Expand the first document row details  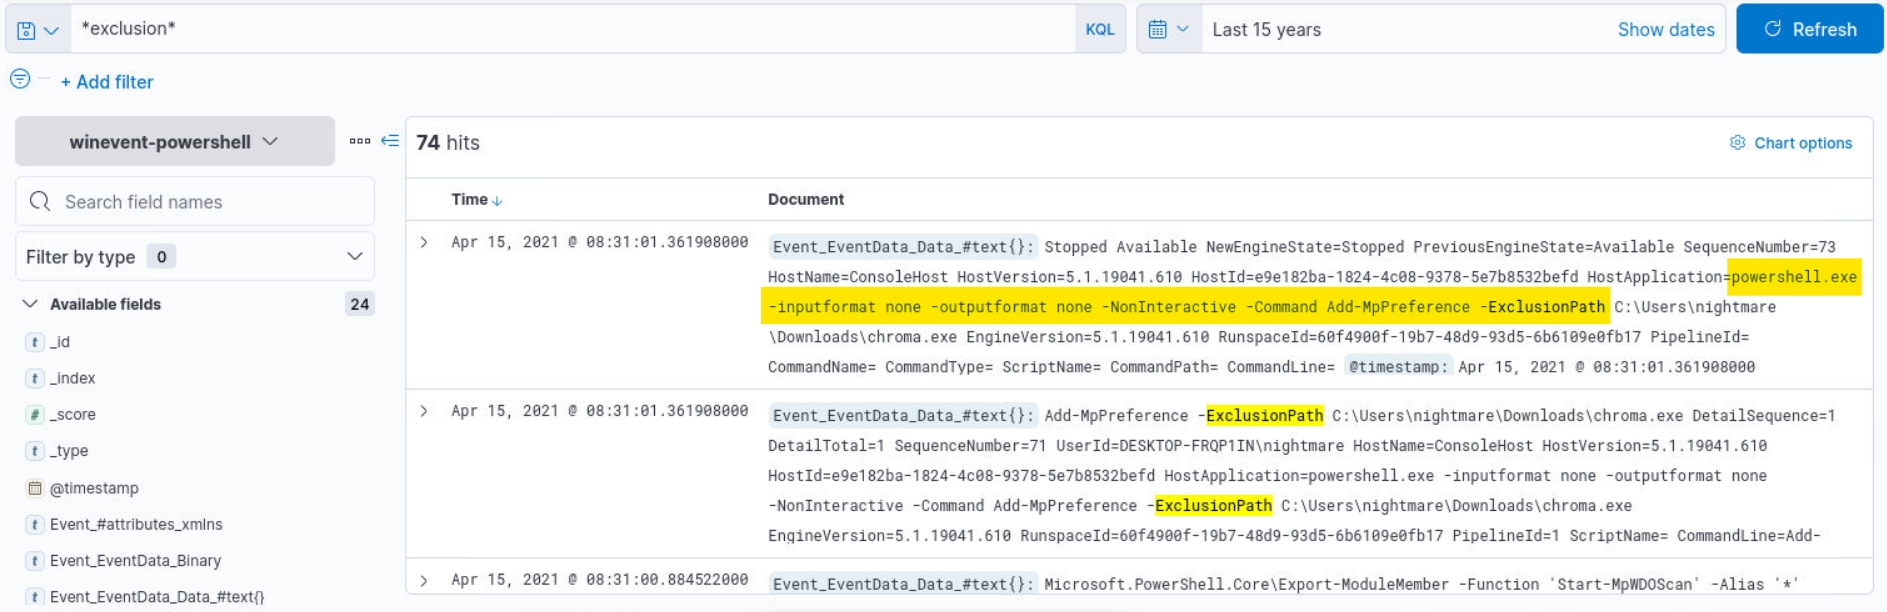coord(424,243)
